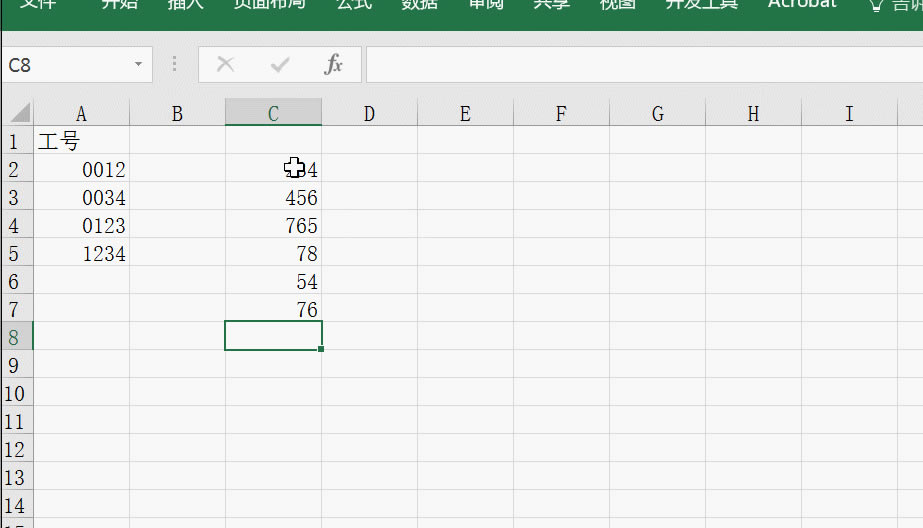Open the 共享 ribbon tab
The width and height of the screenshot is (923, 528).
click(551, 5)
